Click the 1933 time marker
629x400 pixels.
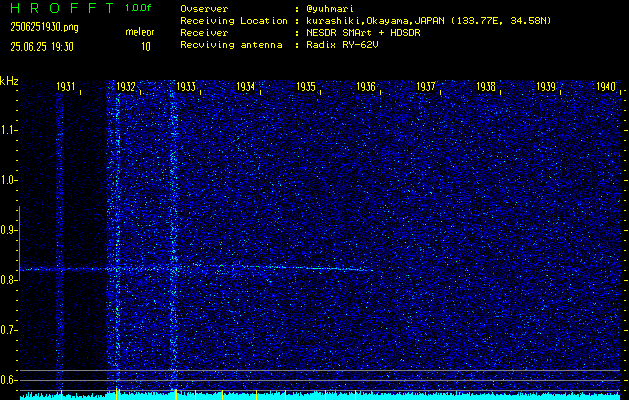[186, 87]
